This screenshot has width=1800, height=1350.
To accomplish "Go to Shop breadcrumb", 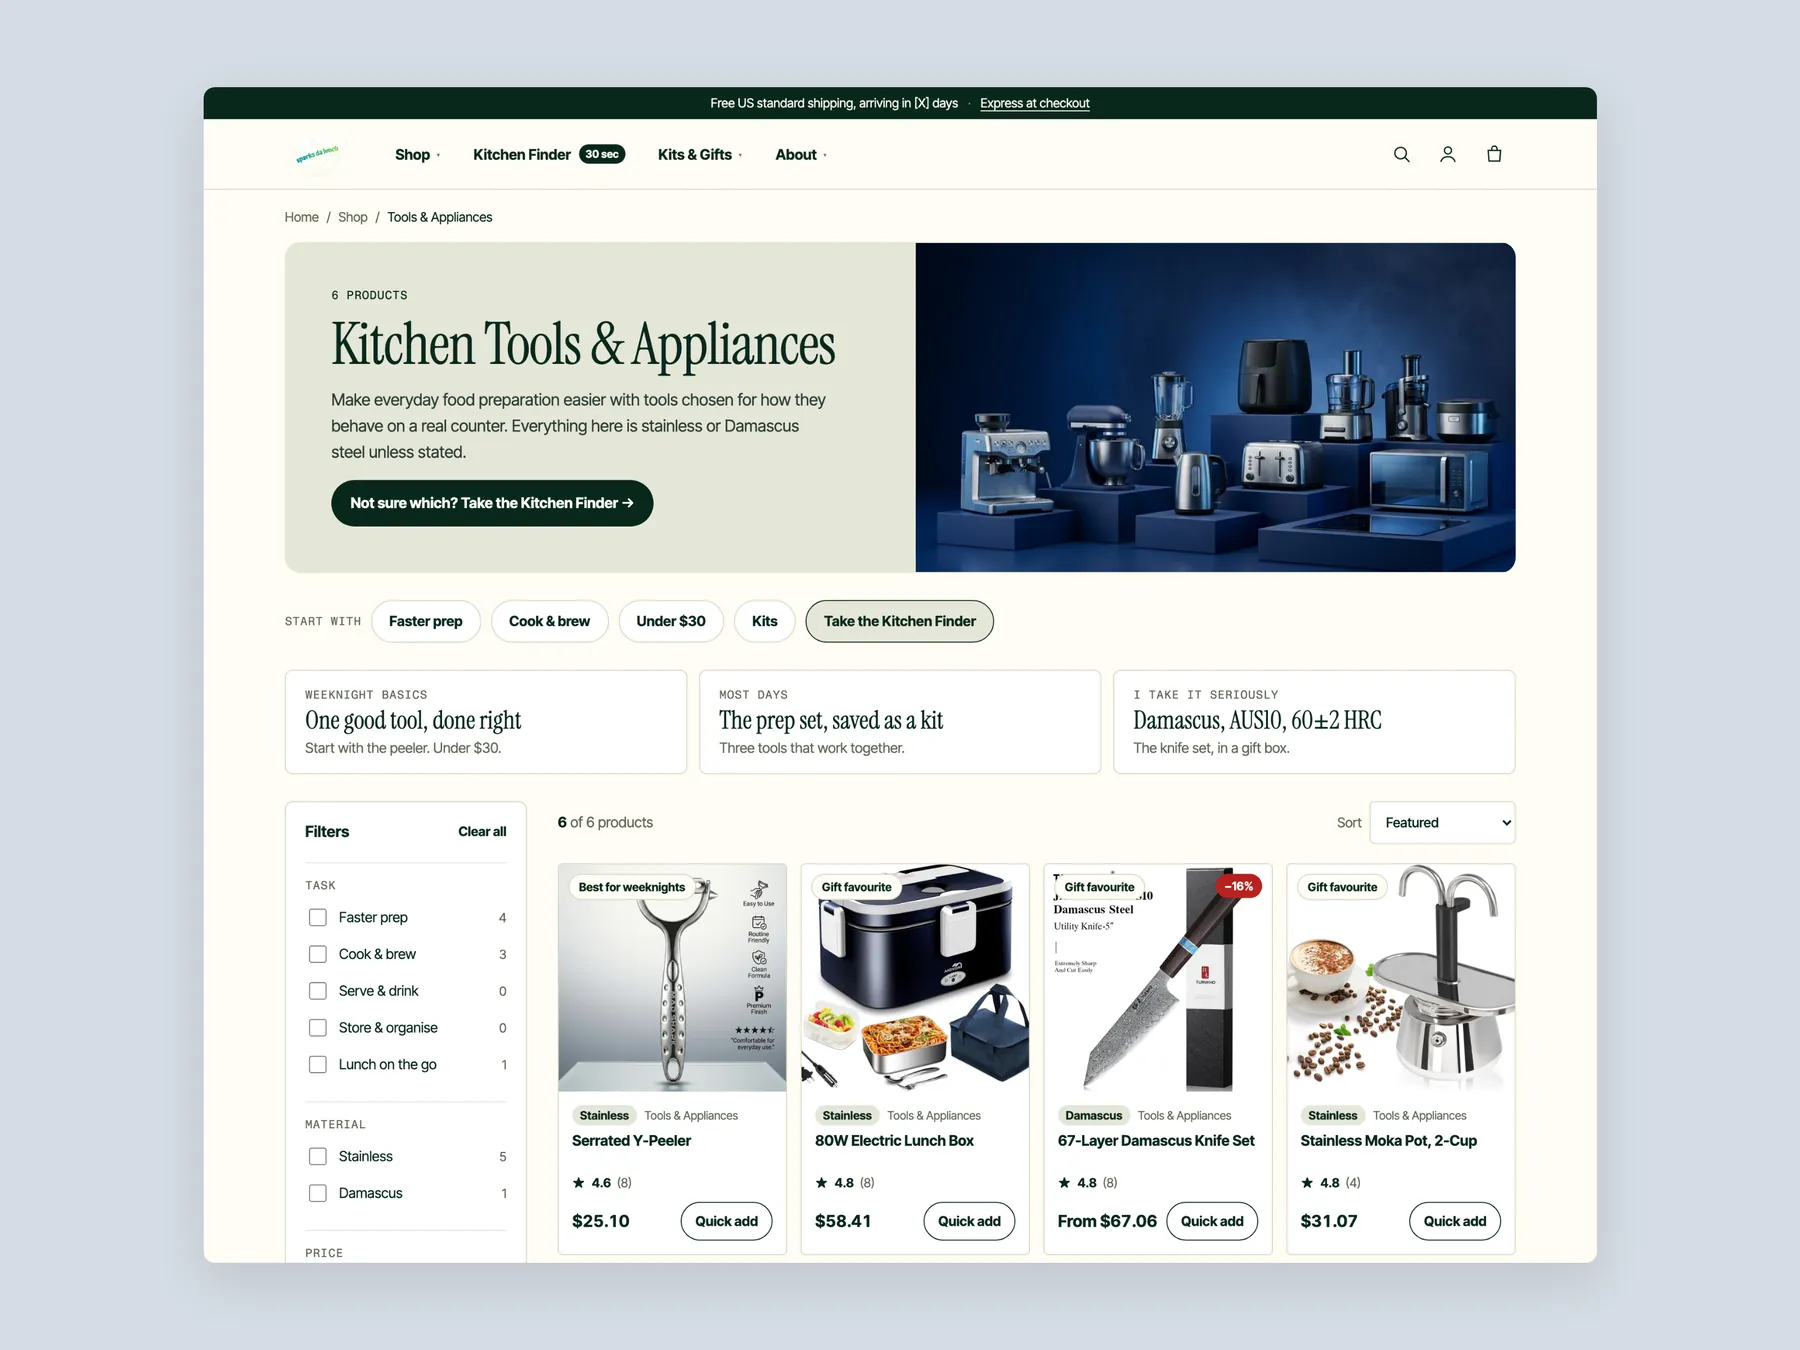I will [352, 217].
